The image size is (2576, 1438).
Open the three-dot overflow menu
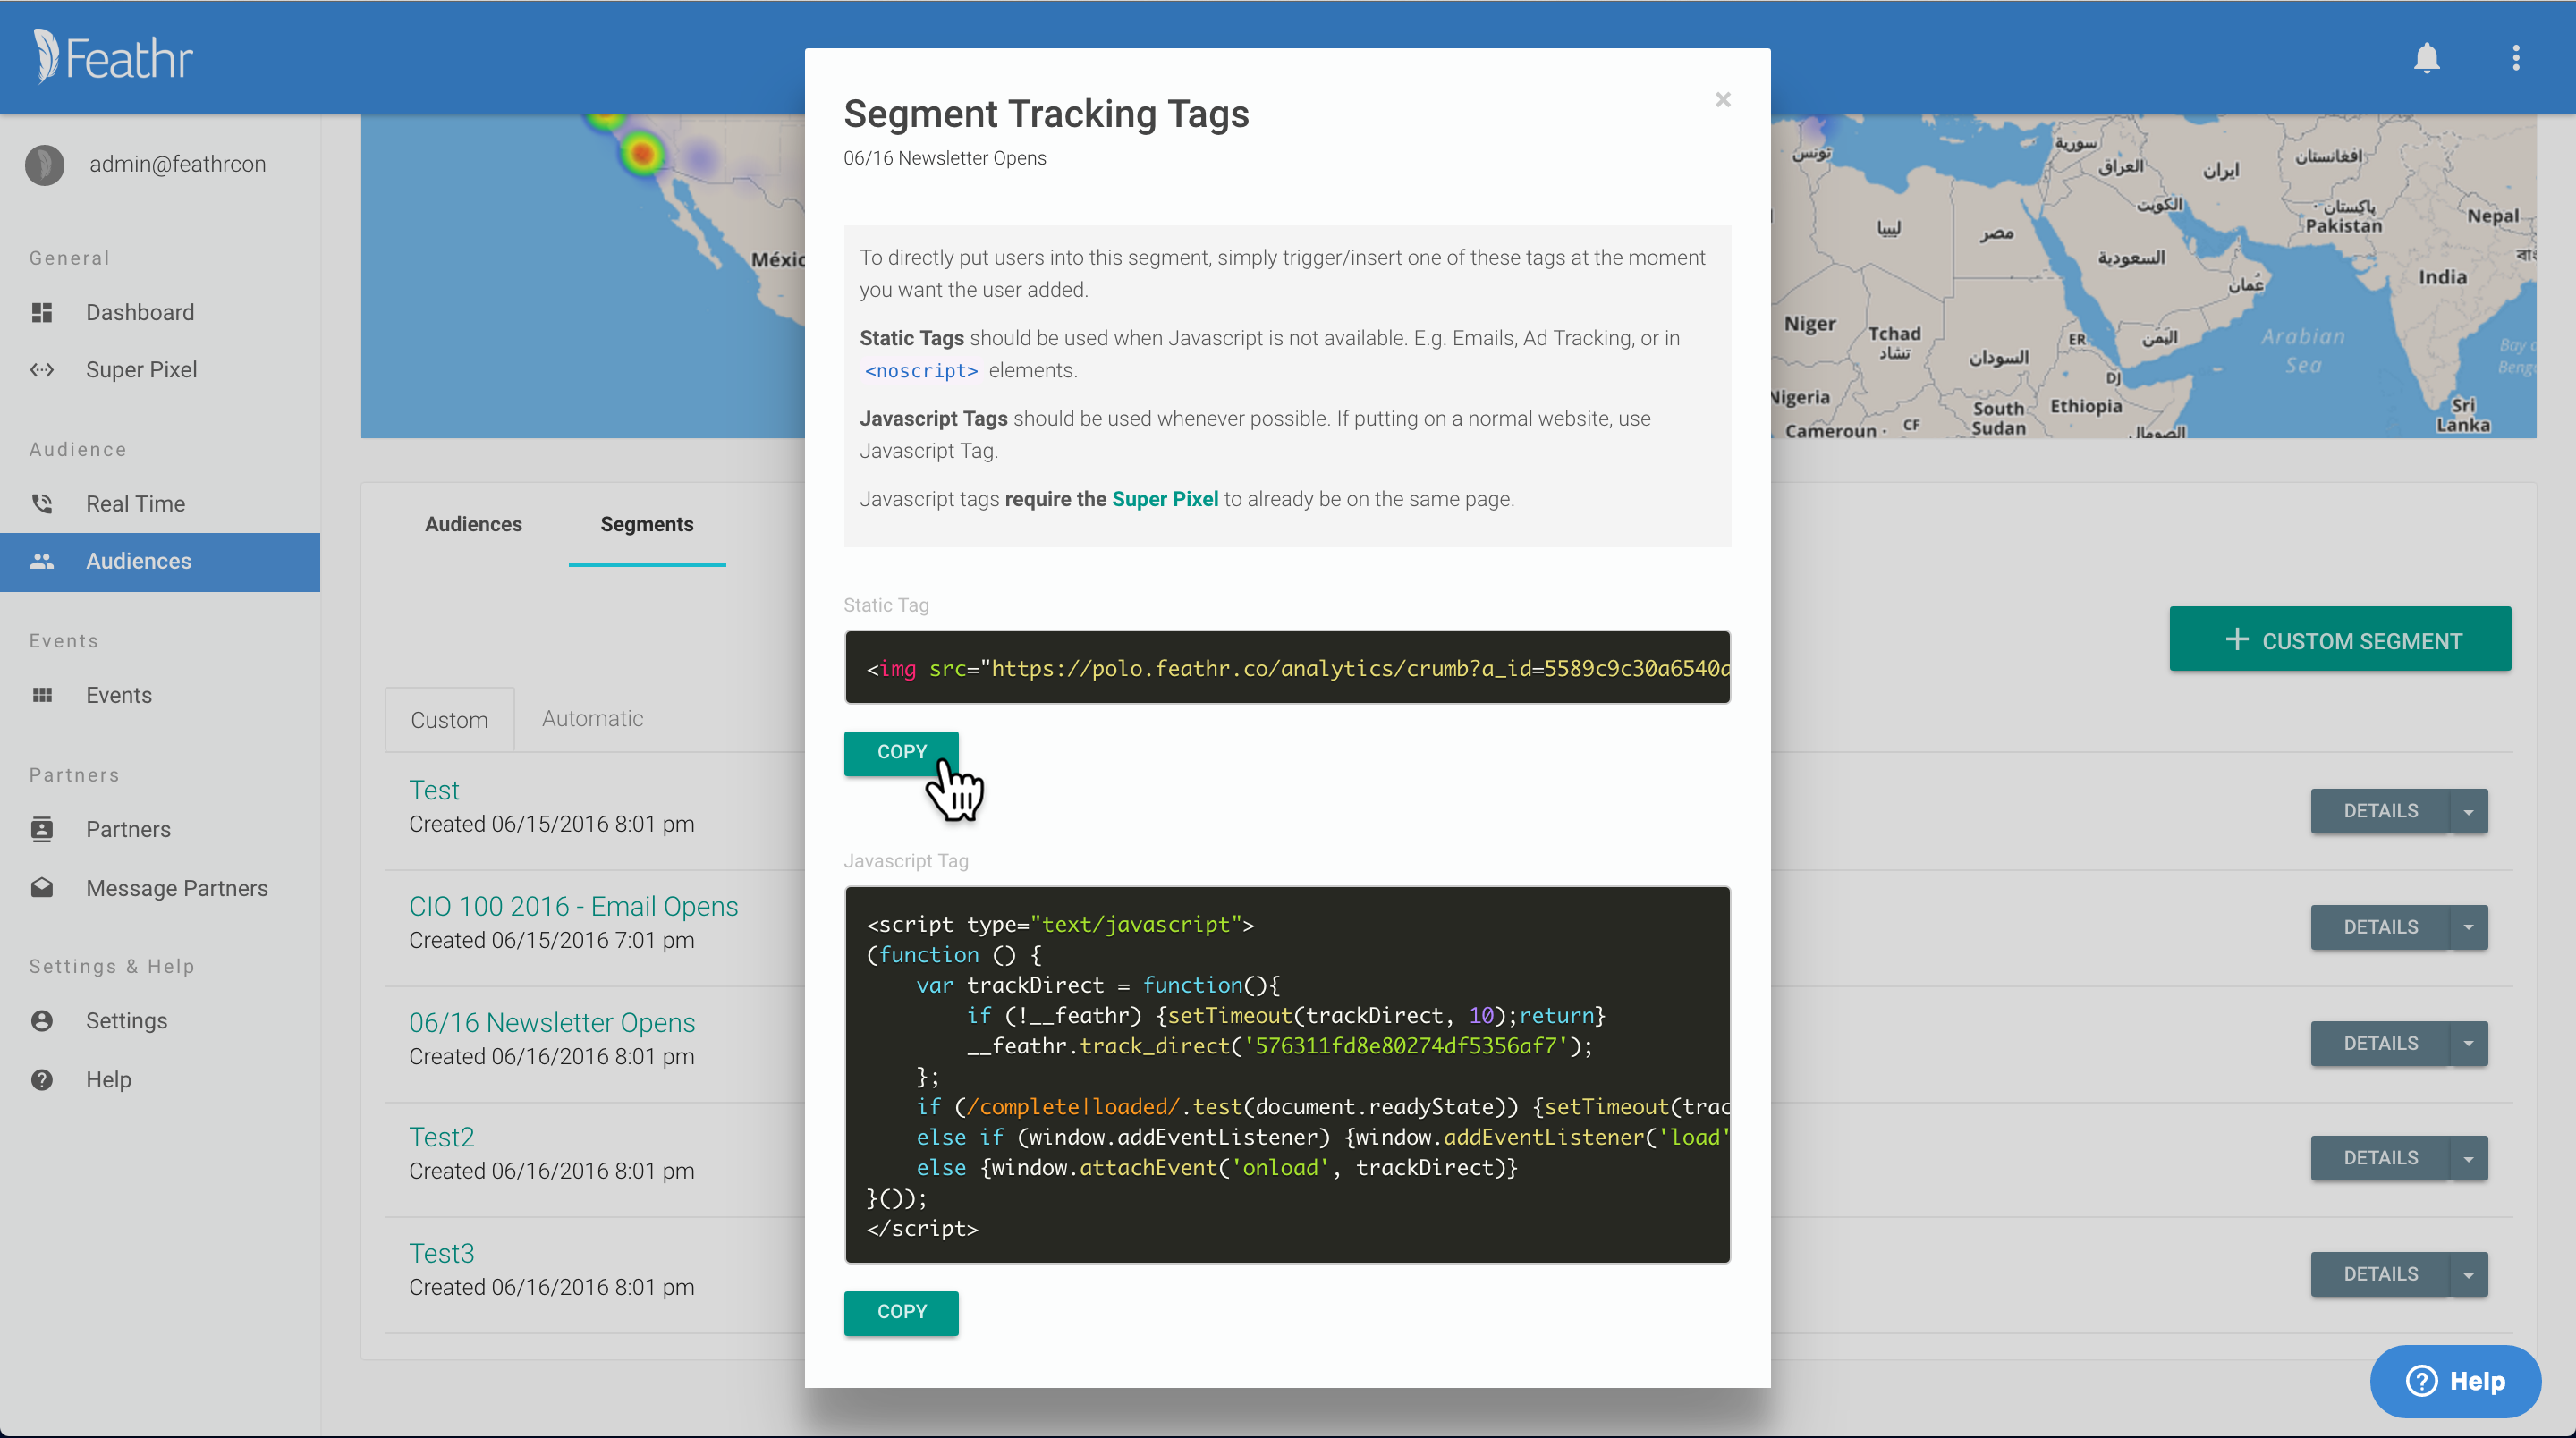[2515, 58]
